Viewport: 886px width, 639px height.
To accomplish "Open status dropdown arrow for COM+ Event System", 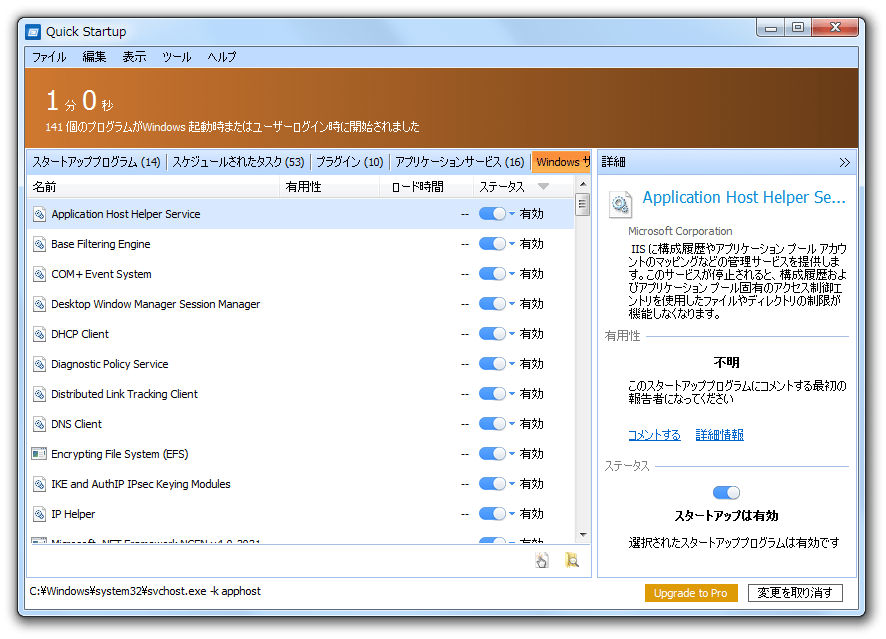I will (x=512, y=273).
